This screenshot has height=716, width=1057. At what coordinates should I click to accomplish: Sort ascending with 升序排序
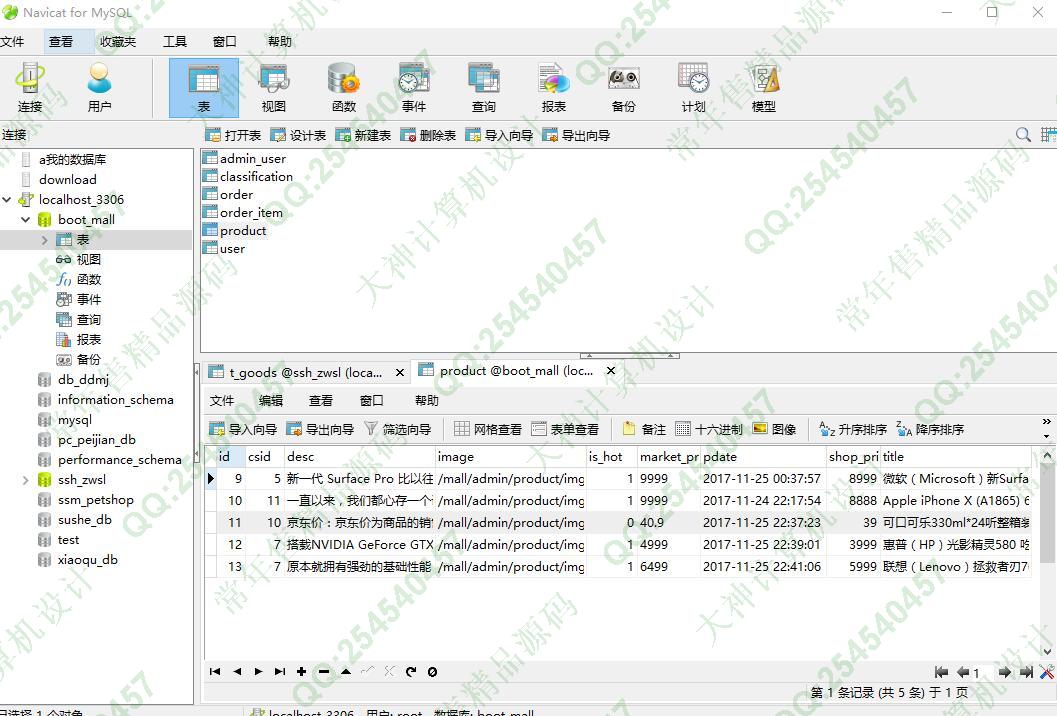coord(853,429)
